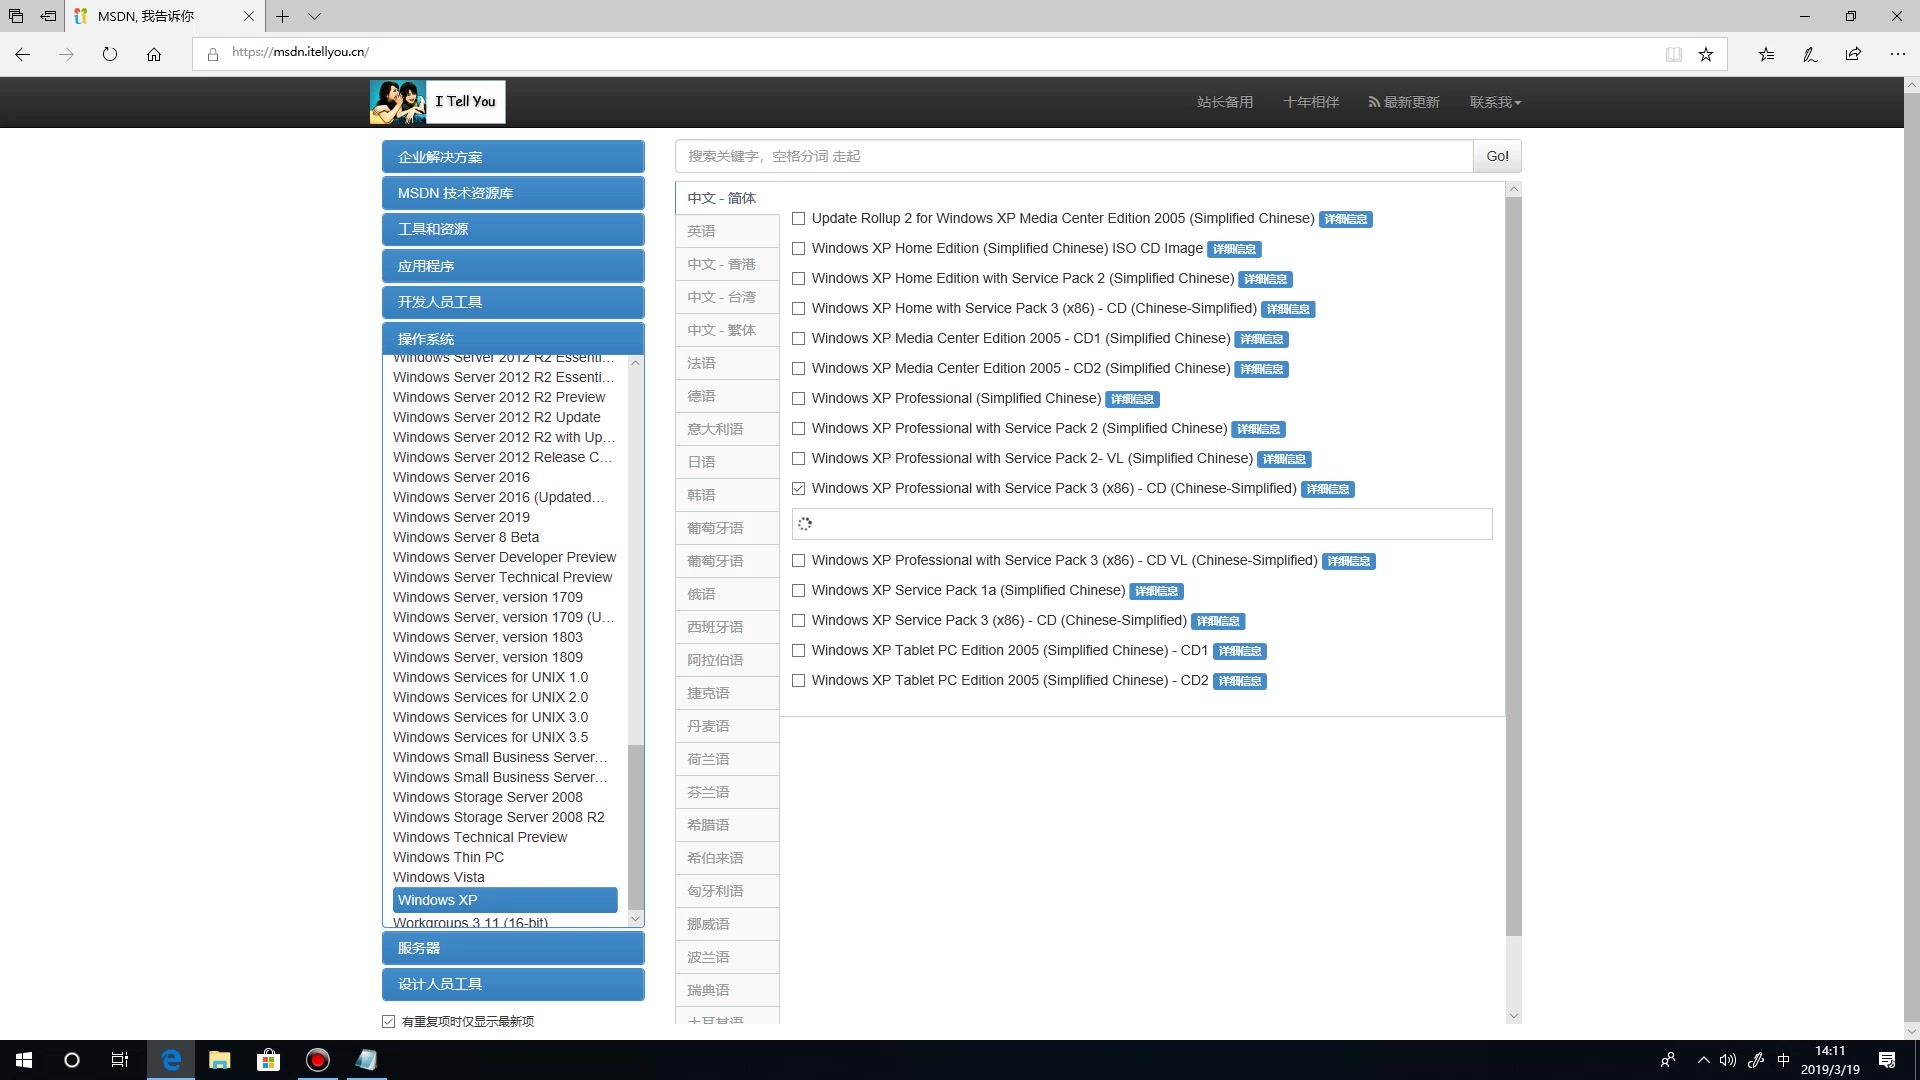Open new tab with plus icon
Screen dimensions: 1920x1080
[x=283, y=16]
